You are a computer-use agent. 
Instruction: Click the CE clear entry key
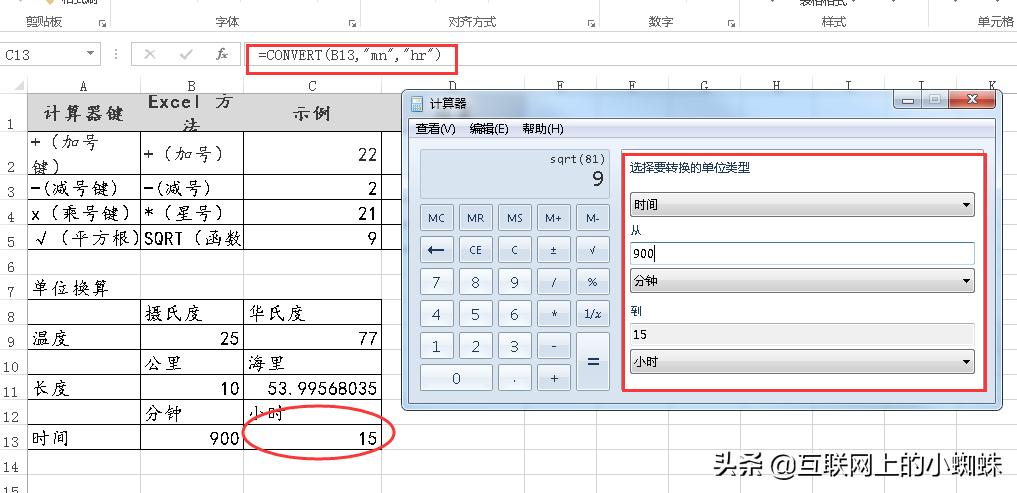point(475,250)
